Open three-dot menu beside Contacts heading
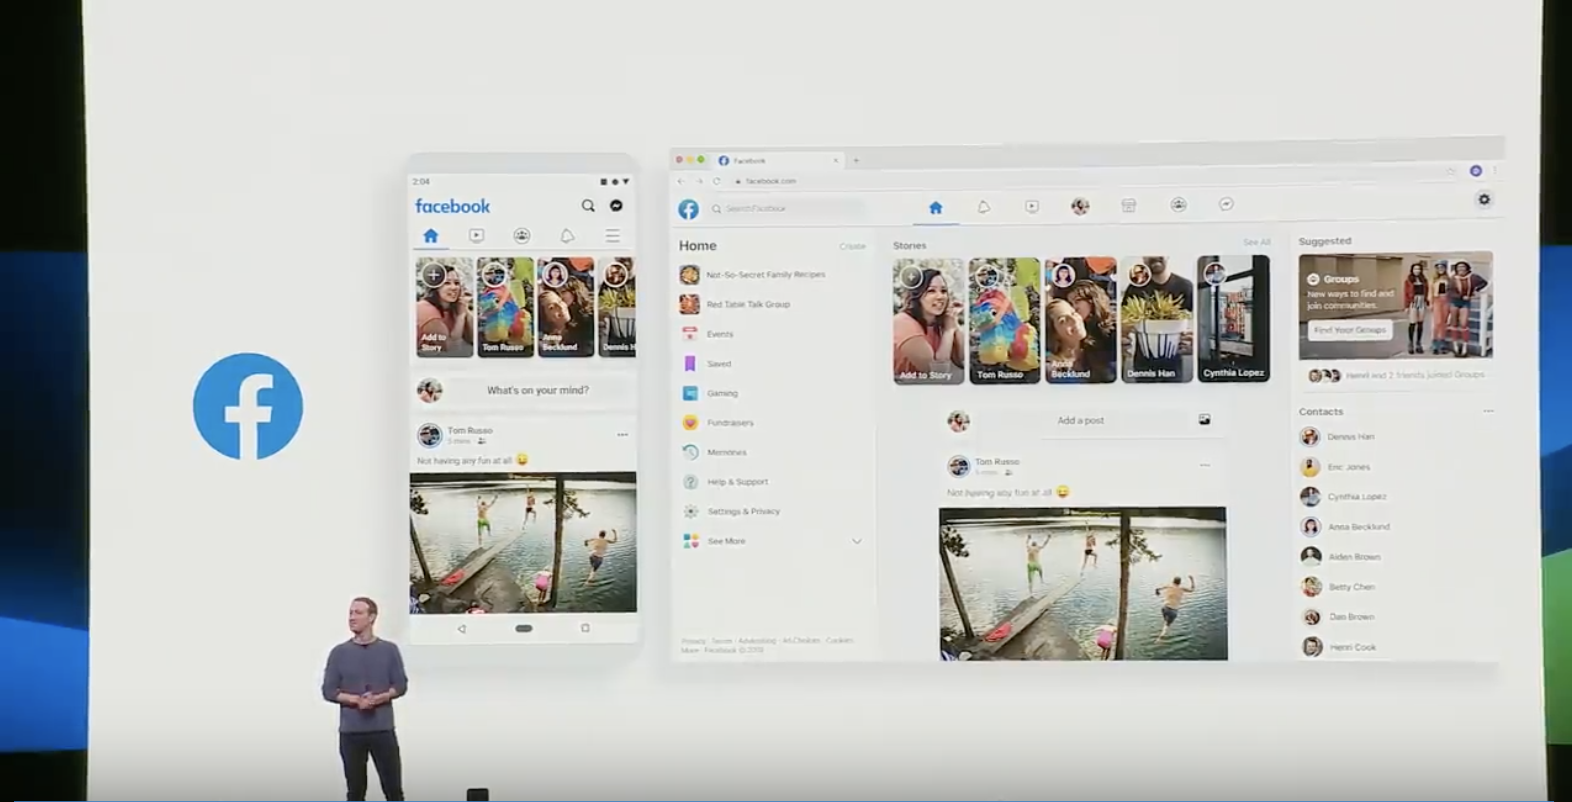 coord(1488,411)
